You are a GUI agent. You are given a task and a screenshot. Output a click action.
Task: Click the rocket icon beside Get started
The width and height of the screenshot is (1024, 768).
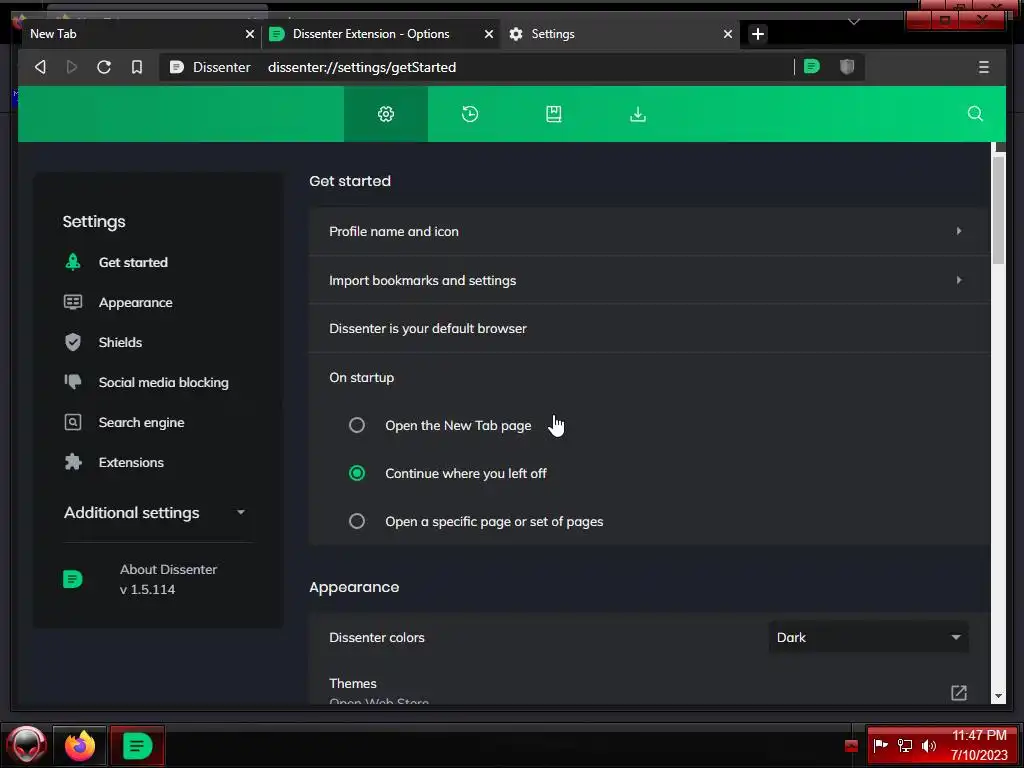[x=73, y=262]
